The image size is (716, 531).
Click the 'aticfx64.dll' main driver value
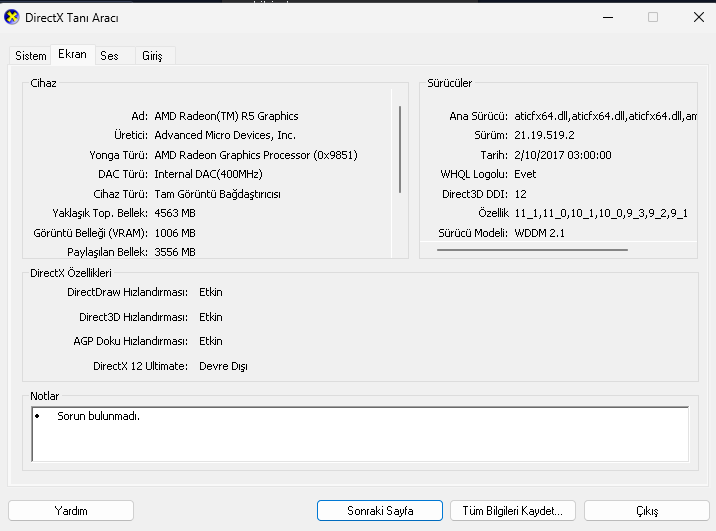(x=605, y=116)
